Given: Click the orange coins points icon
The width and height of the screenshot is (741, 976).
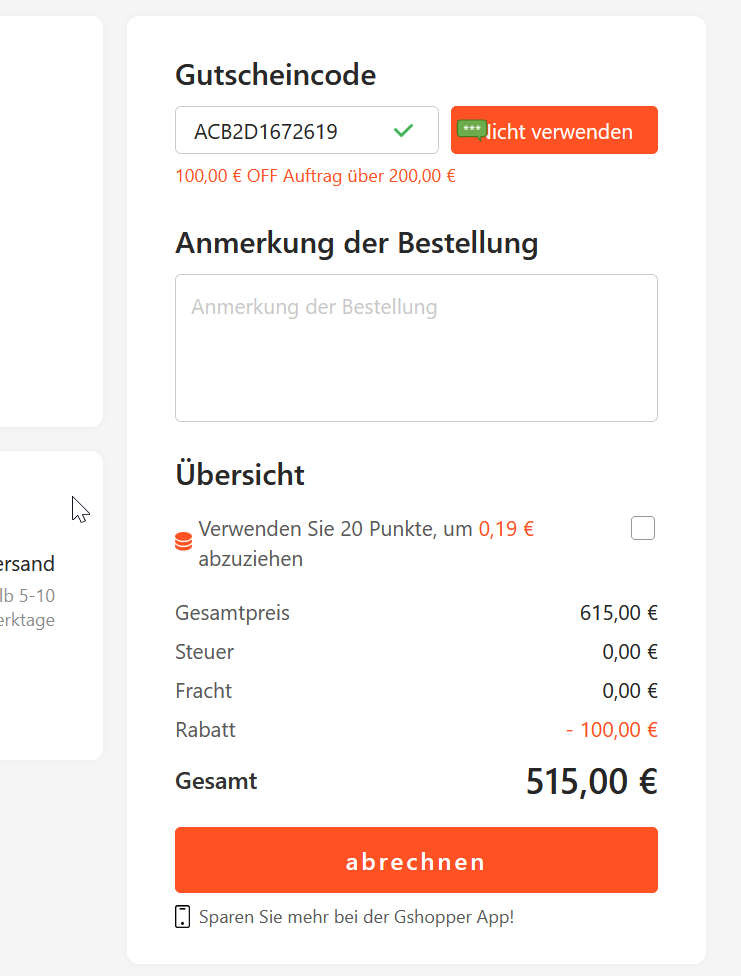Looking at the screenshot, I should [x=183, y=541].
